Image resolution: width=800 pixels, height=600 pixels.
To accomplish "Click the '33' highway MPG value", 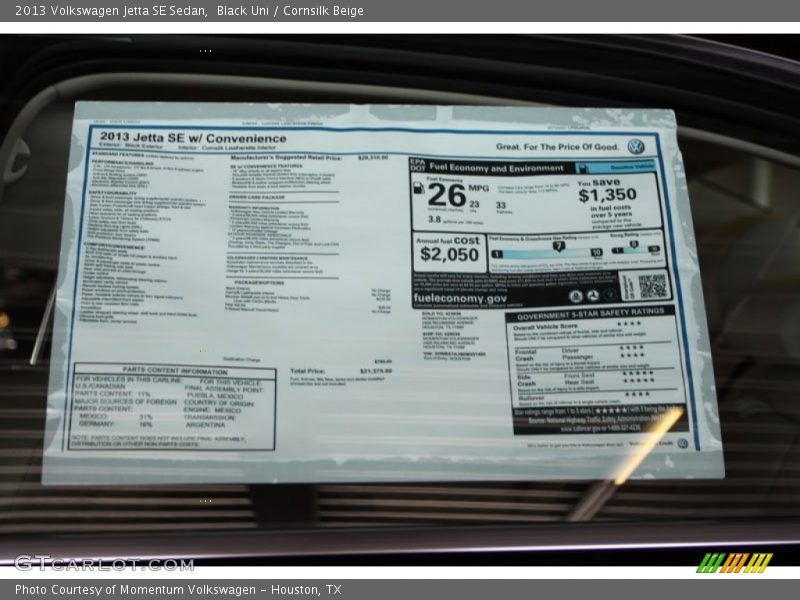I will click(x=501, y=205).
